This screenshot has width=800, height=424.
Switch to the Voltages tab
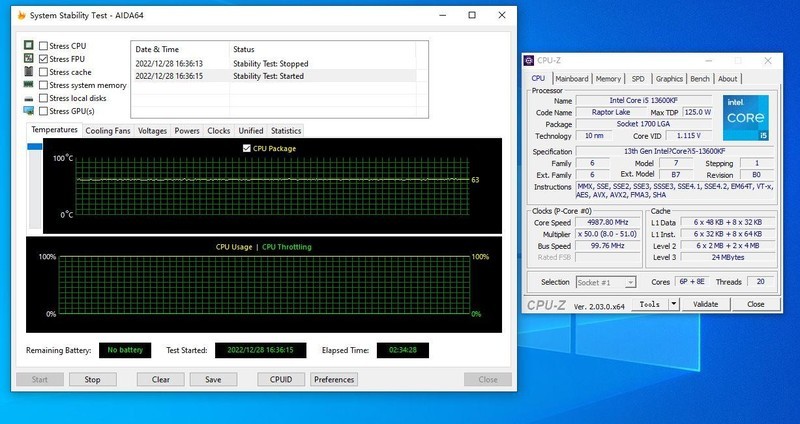coord(152,131)
